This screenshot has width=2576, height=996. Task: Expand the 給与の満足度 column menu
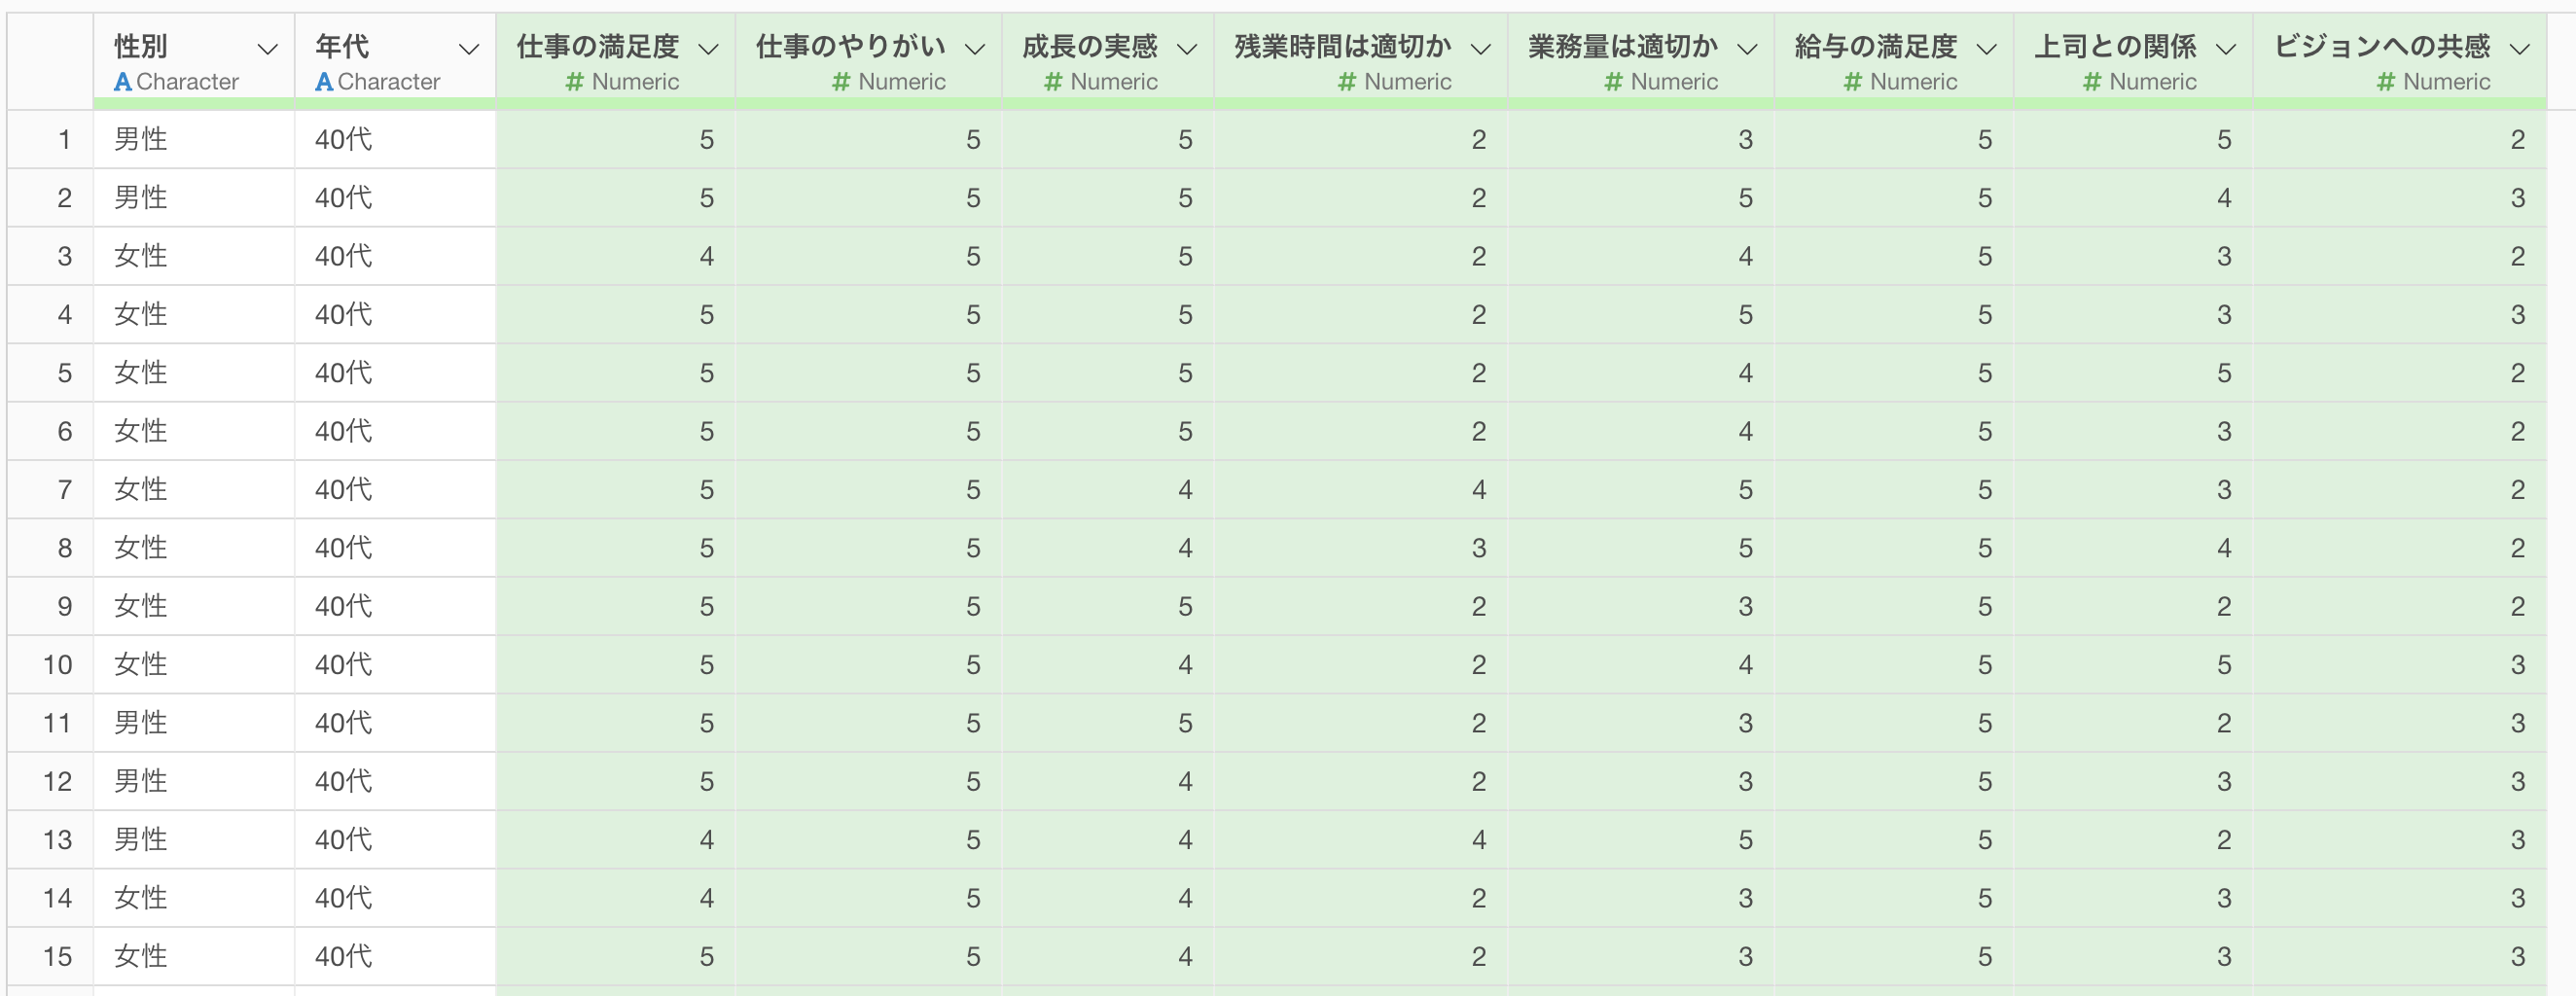1987,48
